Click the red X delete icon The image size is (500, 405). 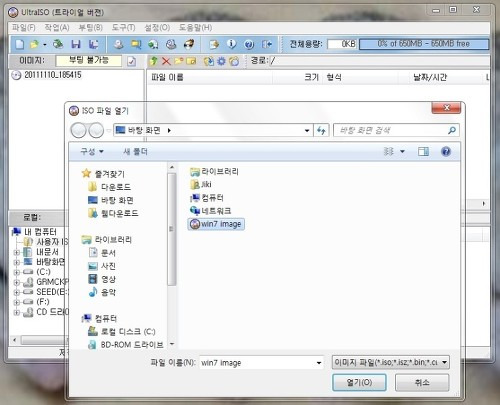[x=166, y=61]
